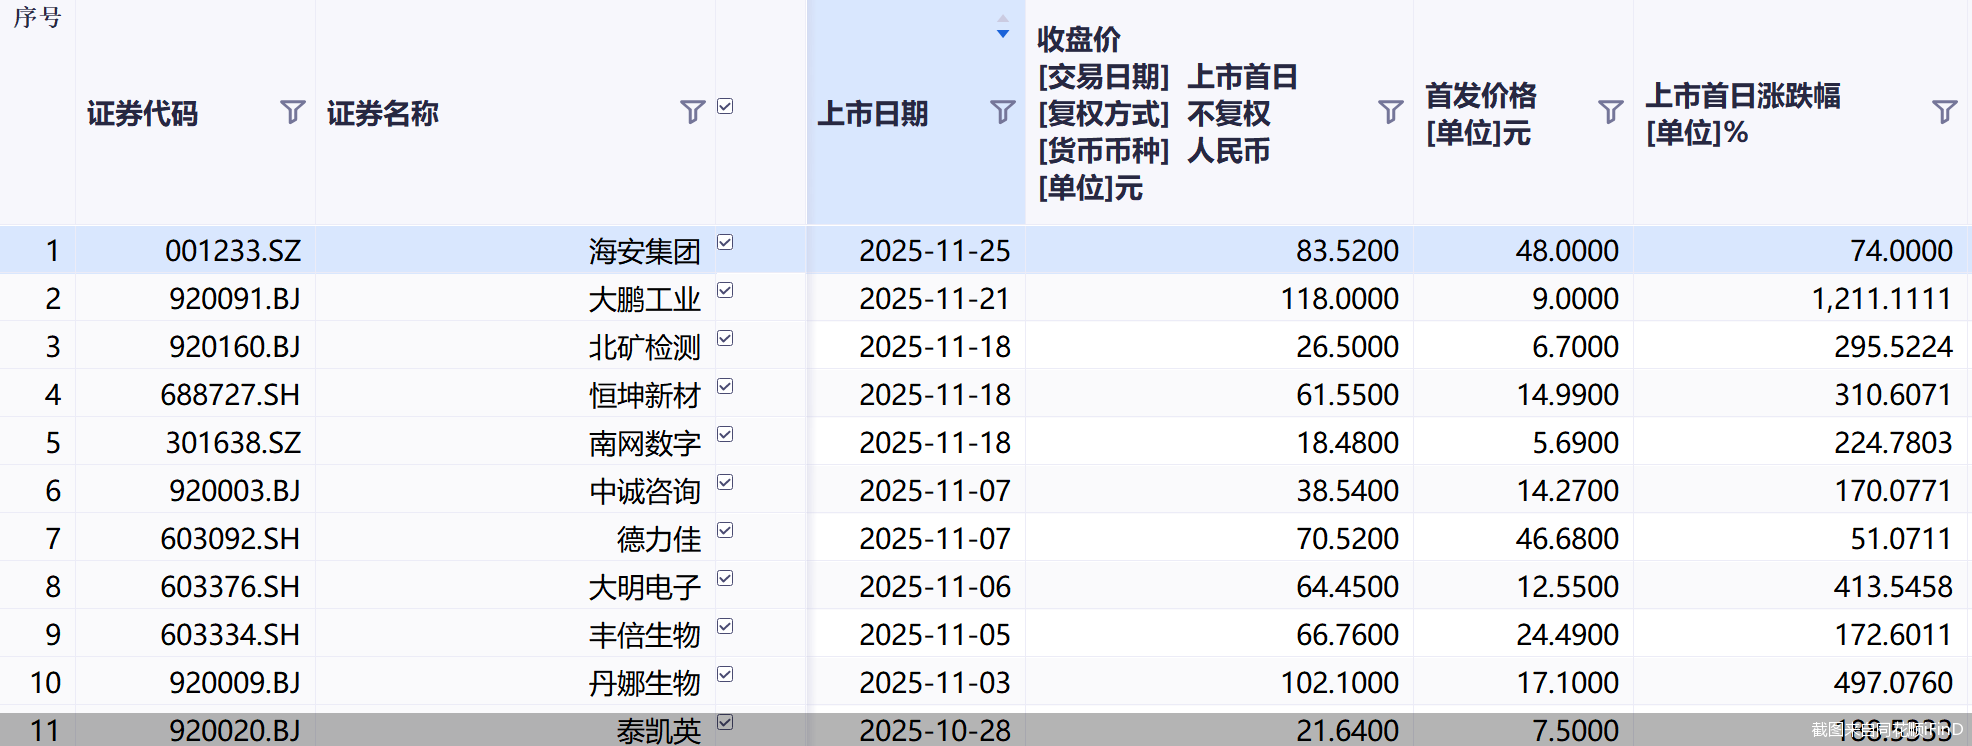1972x746 pixels.
Task: Uncheck the 大鹏工业 row checkbox
Action: (726, 290)
